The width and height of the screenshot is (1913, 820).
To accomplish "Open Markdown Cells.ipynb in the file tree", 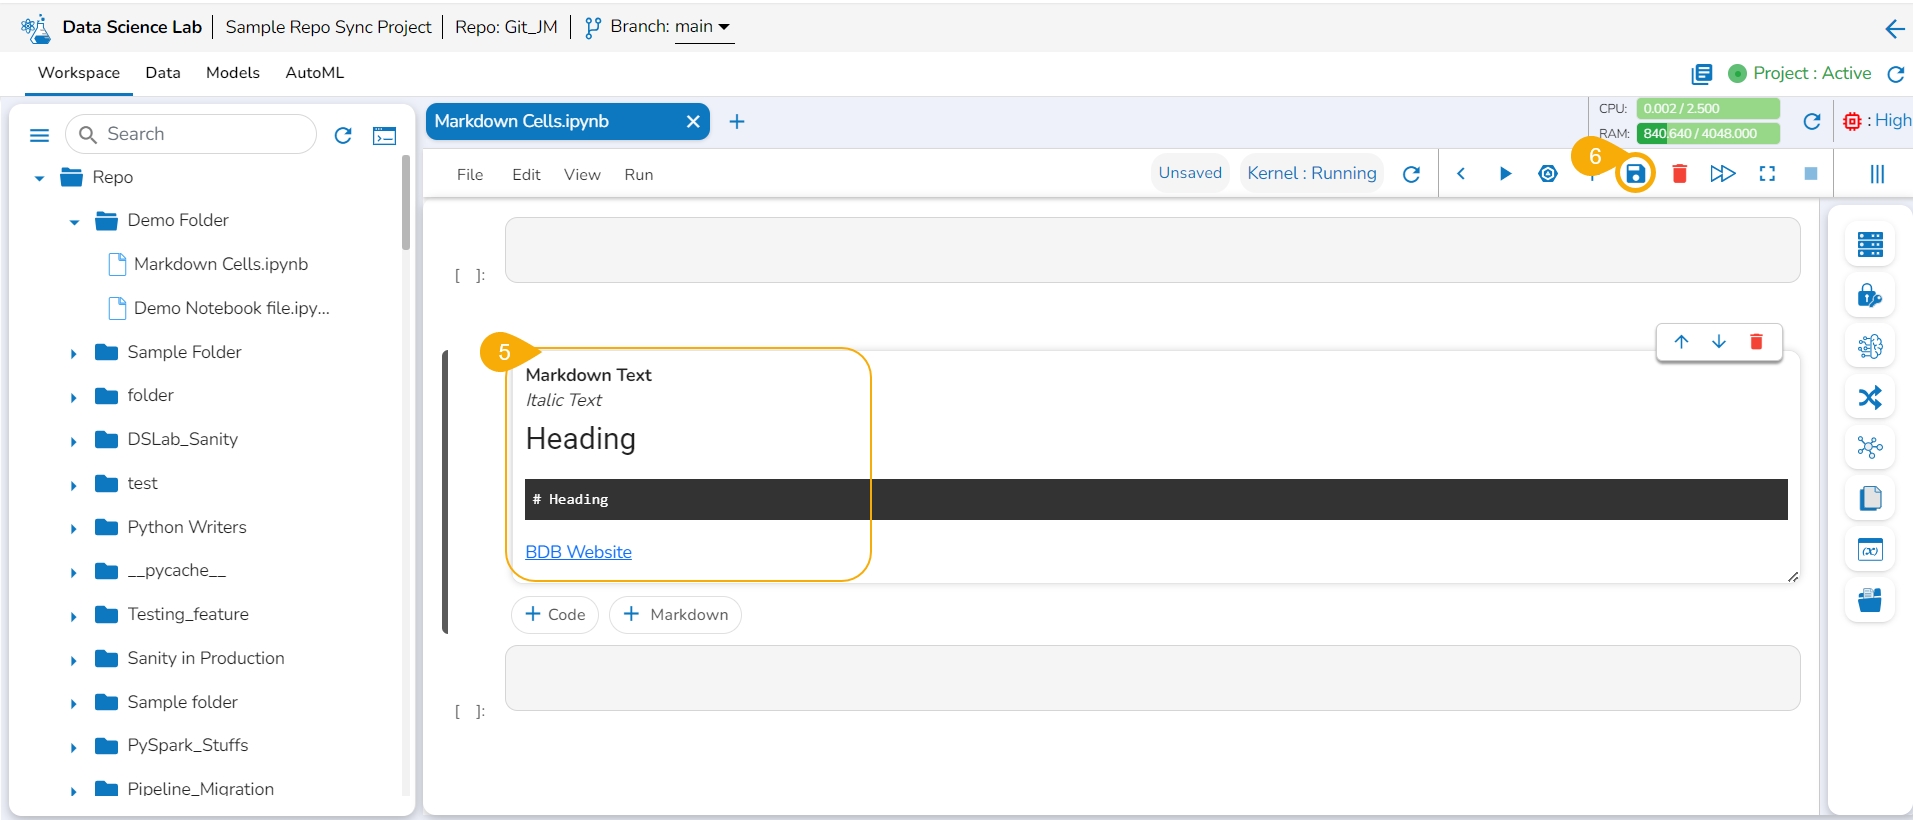I will (220, 264).
